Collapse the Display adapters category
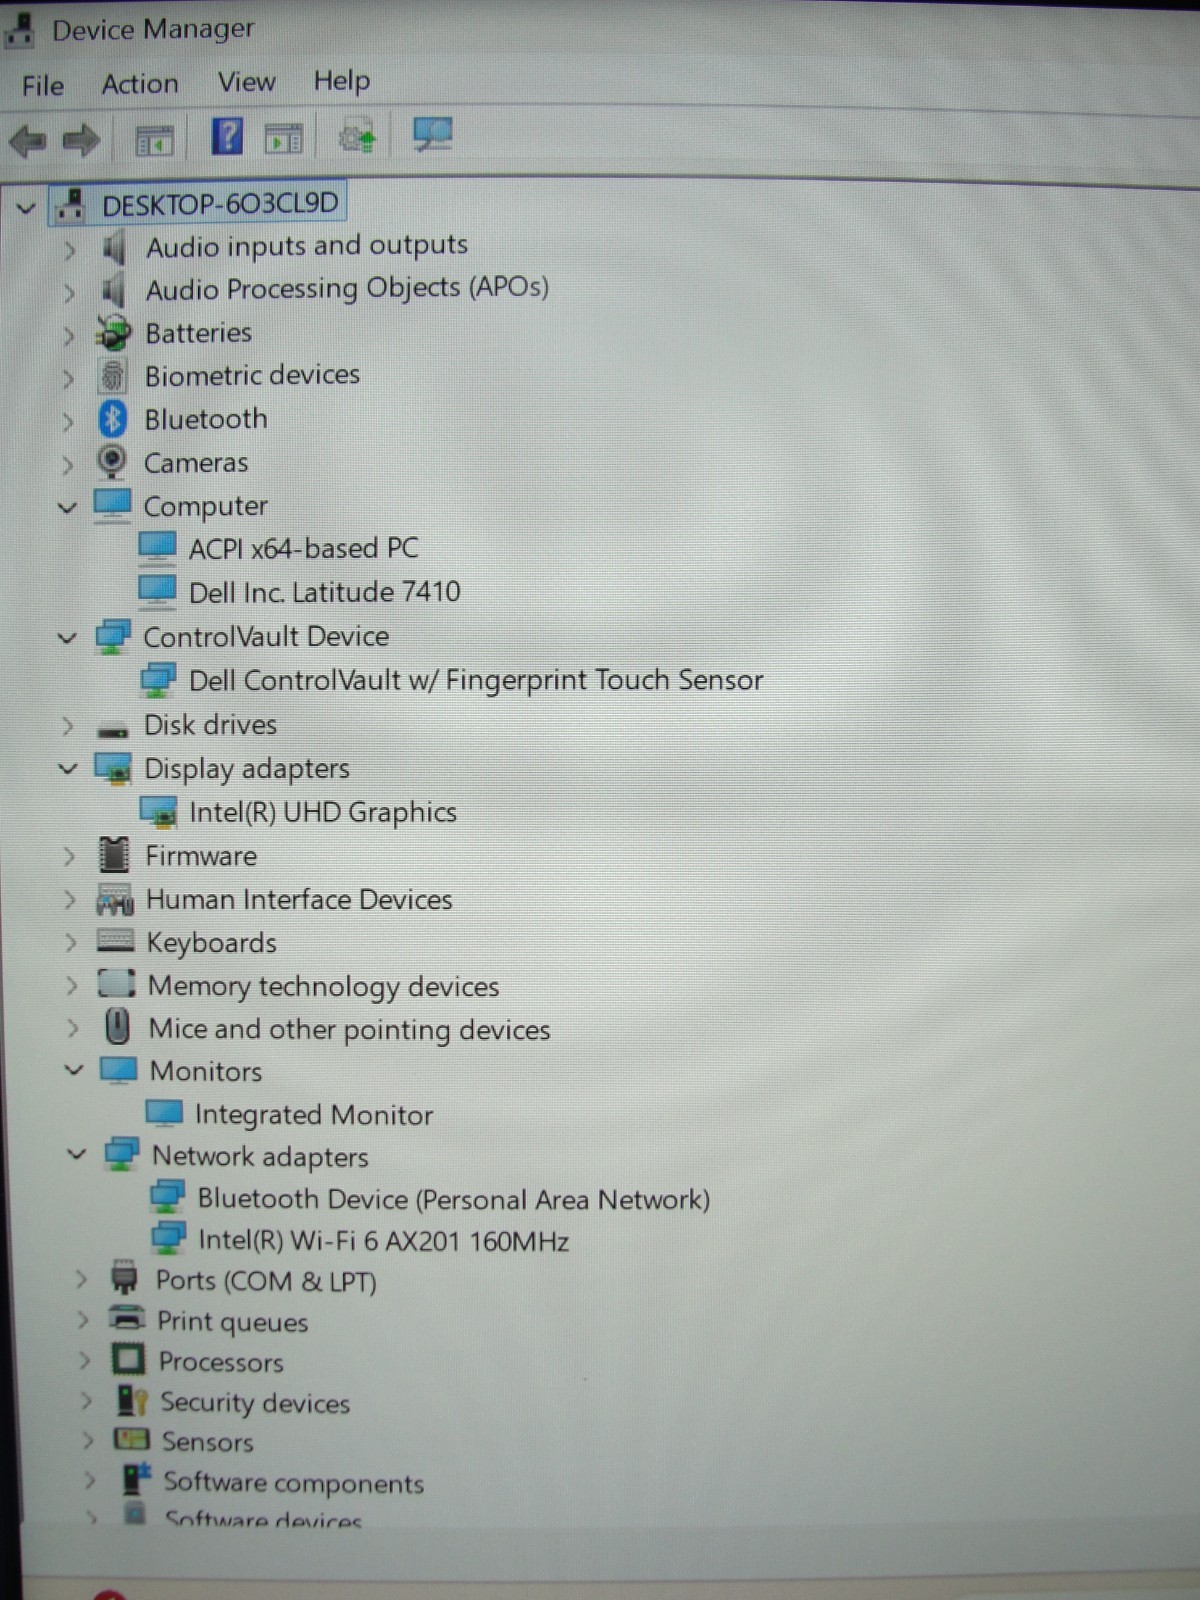Viewport: 1200px width, 1600px height. click(x=68, y=769)
